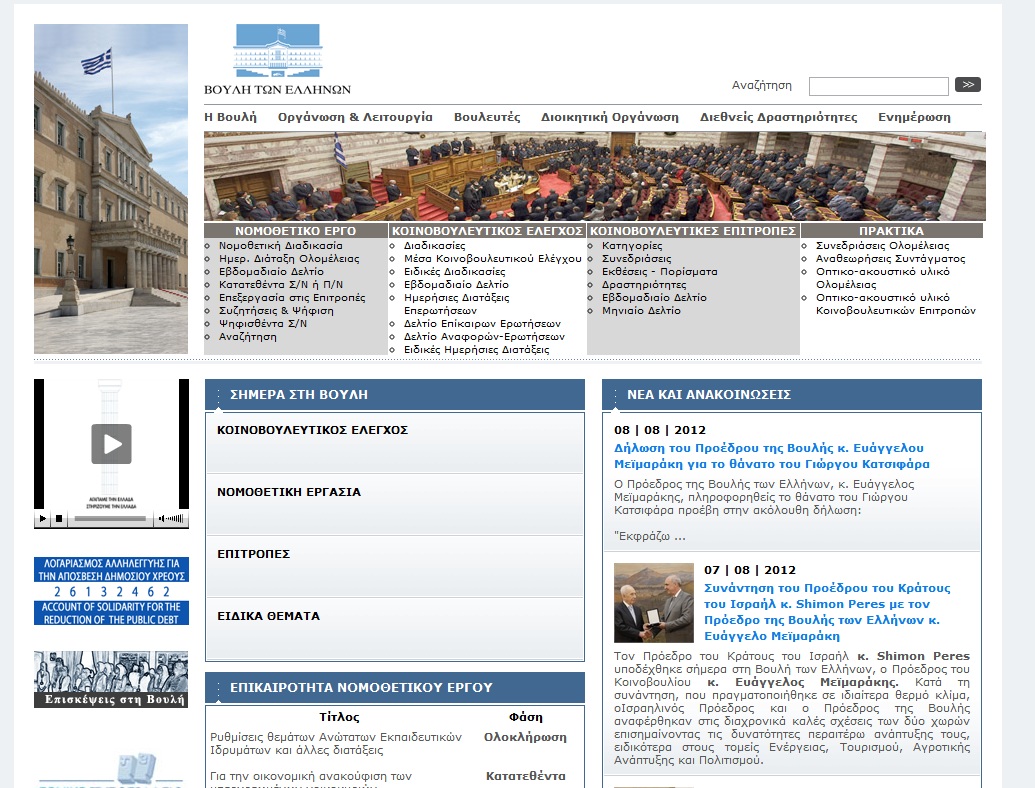Open Ημερήσιες Διατάξεις Επερωτήσεων link
Image resolution: width=1035 pixels, height=788 pixels.
(x=456, y=304)
